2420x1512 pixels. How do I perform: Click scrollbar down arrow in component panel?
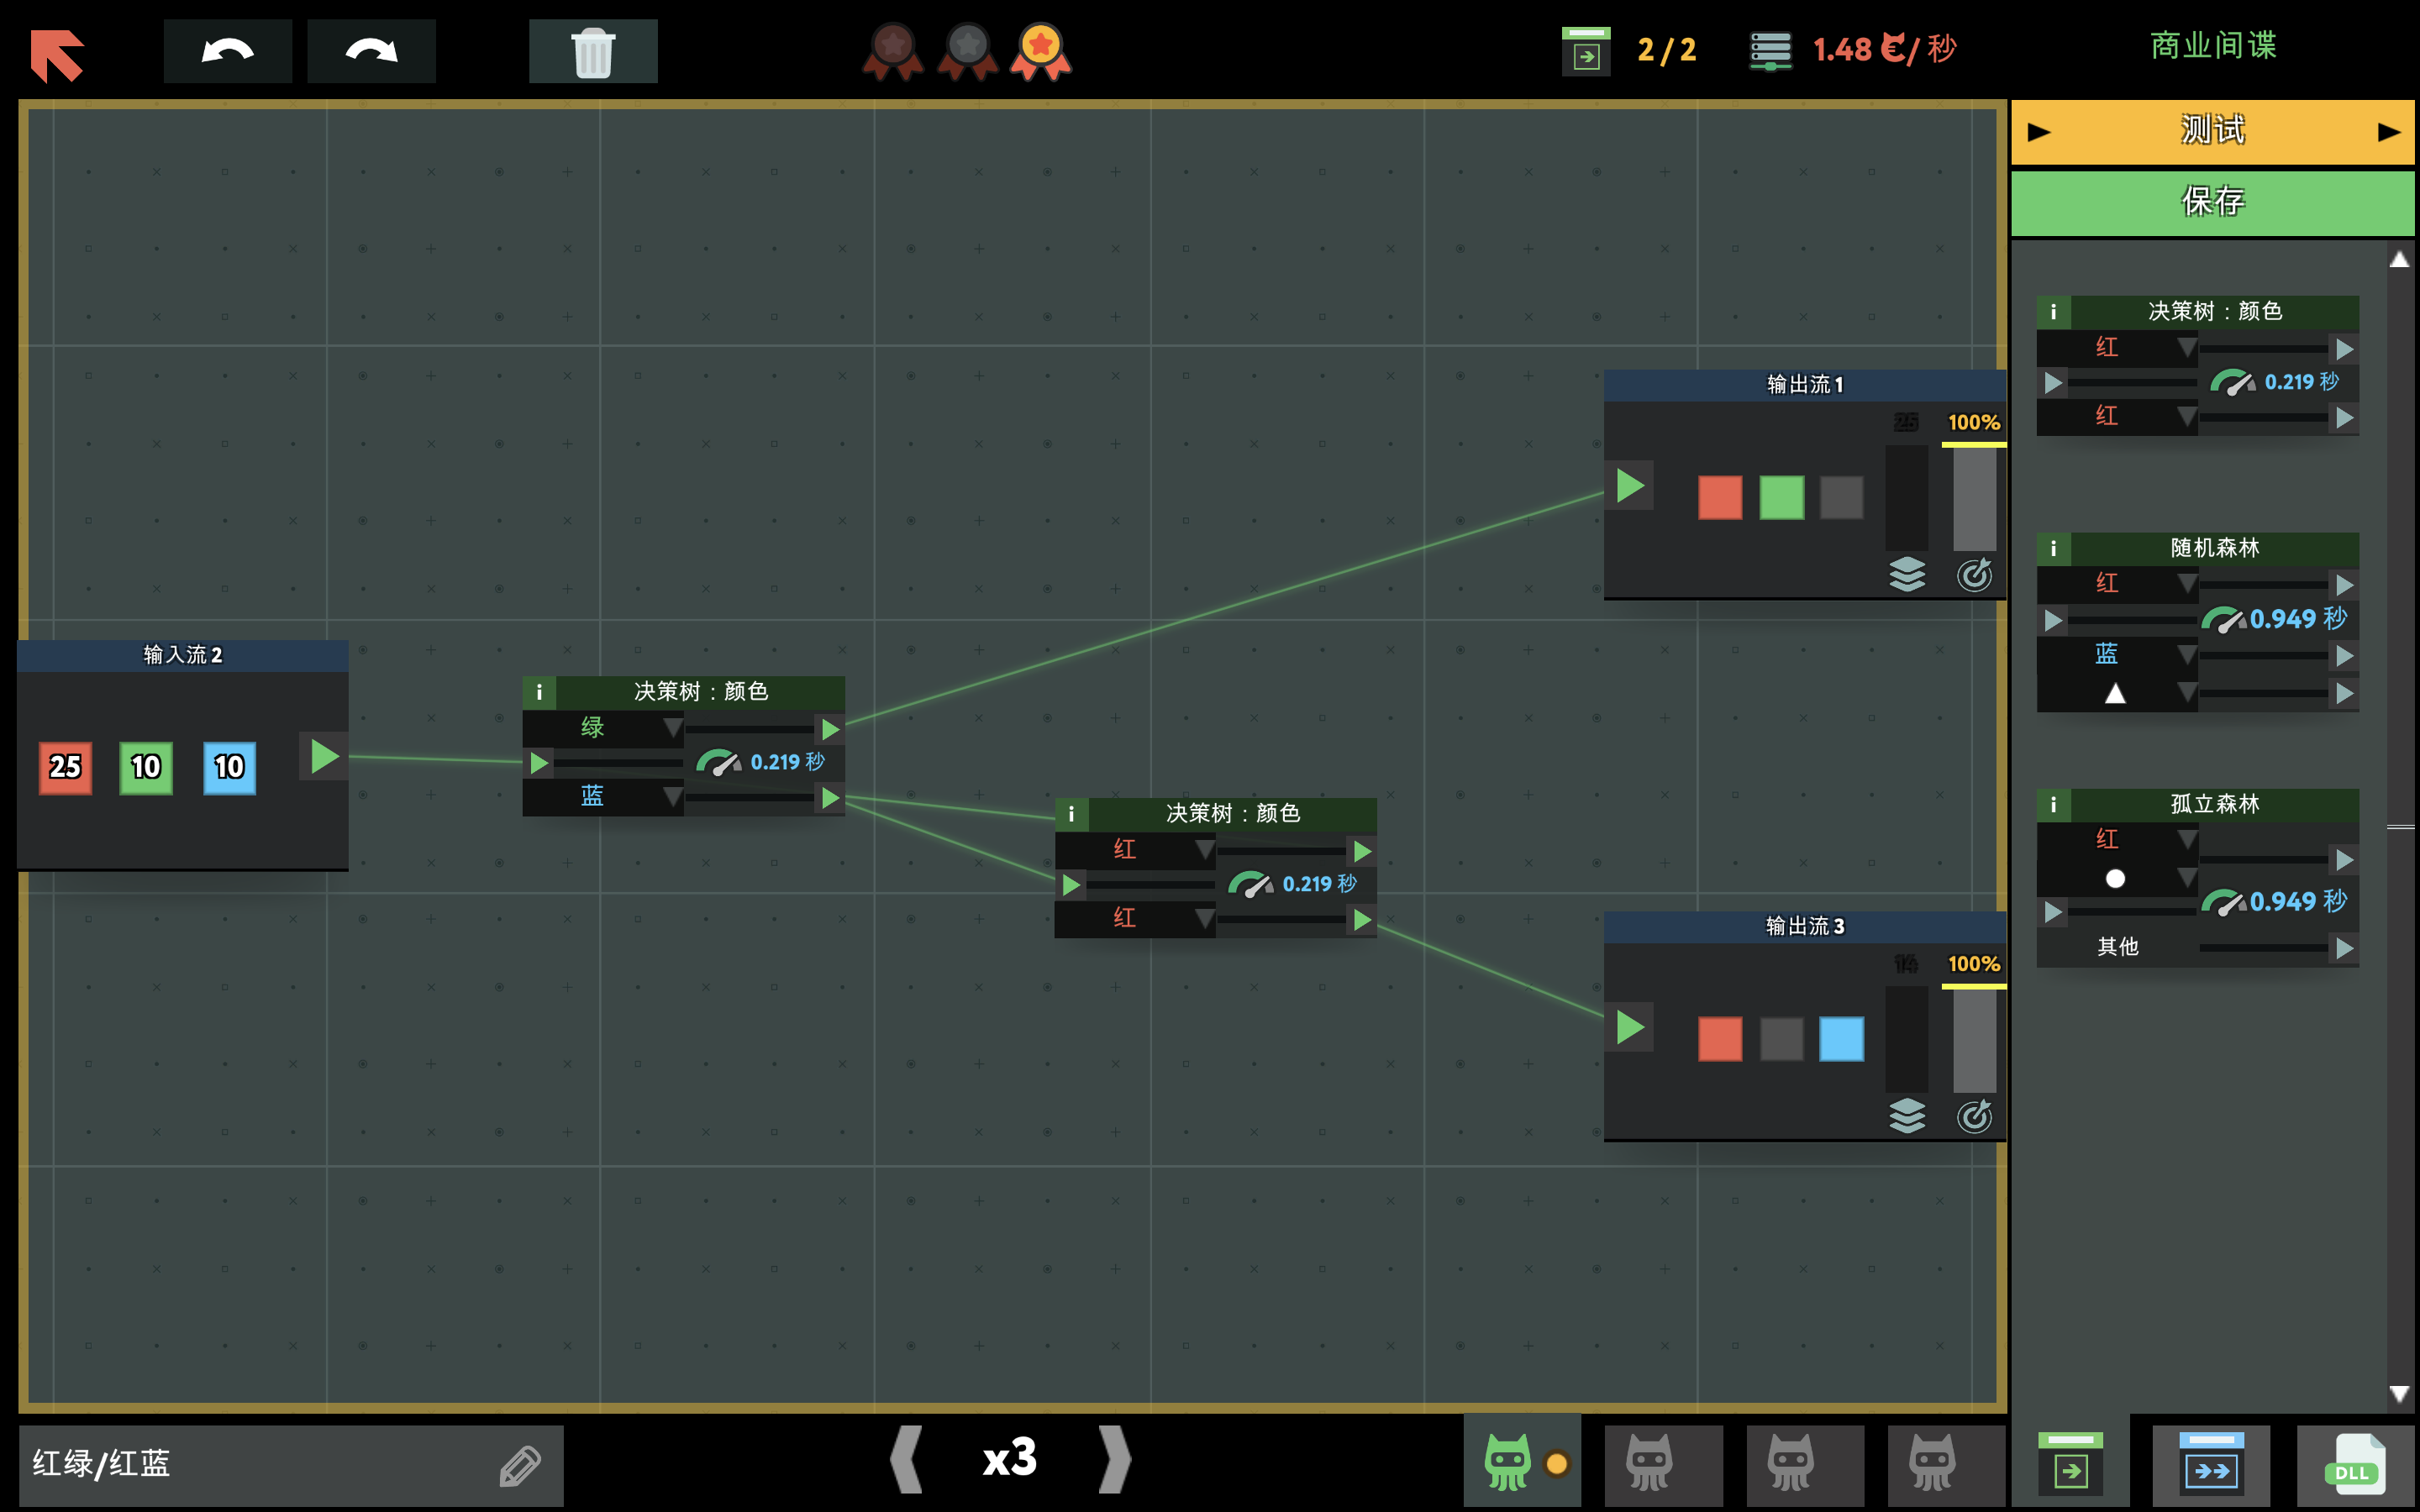coord(2399,1393)
